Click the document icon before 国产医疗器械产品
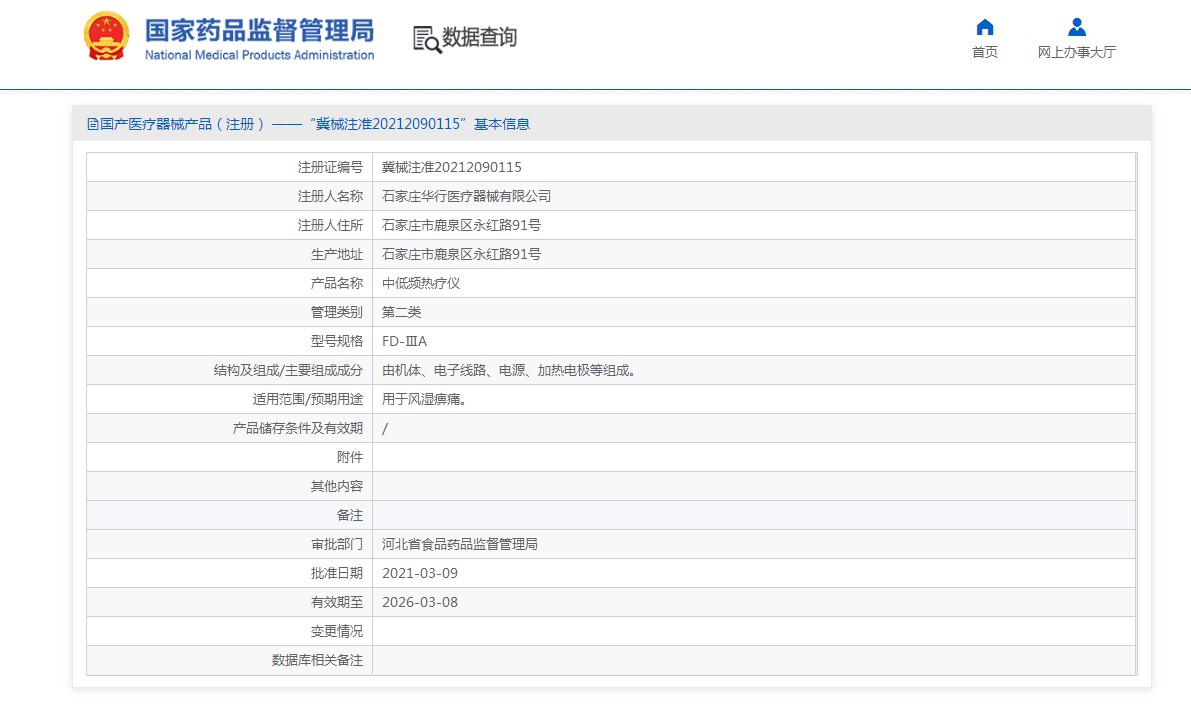Image resolution: width=1191 pixels, height=711 pixels. [93, 124]
